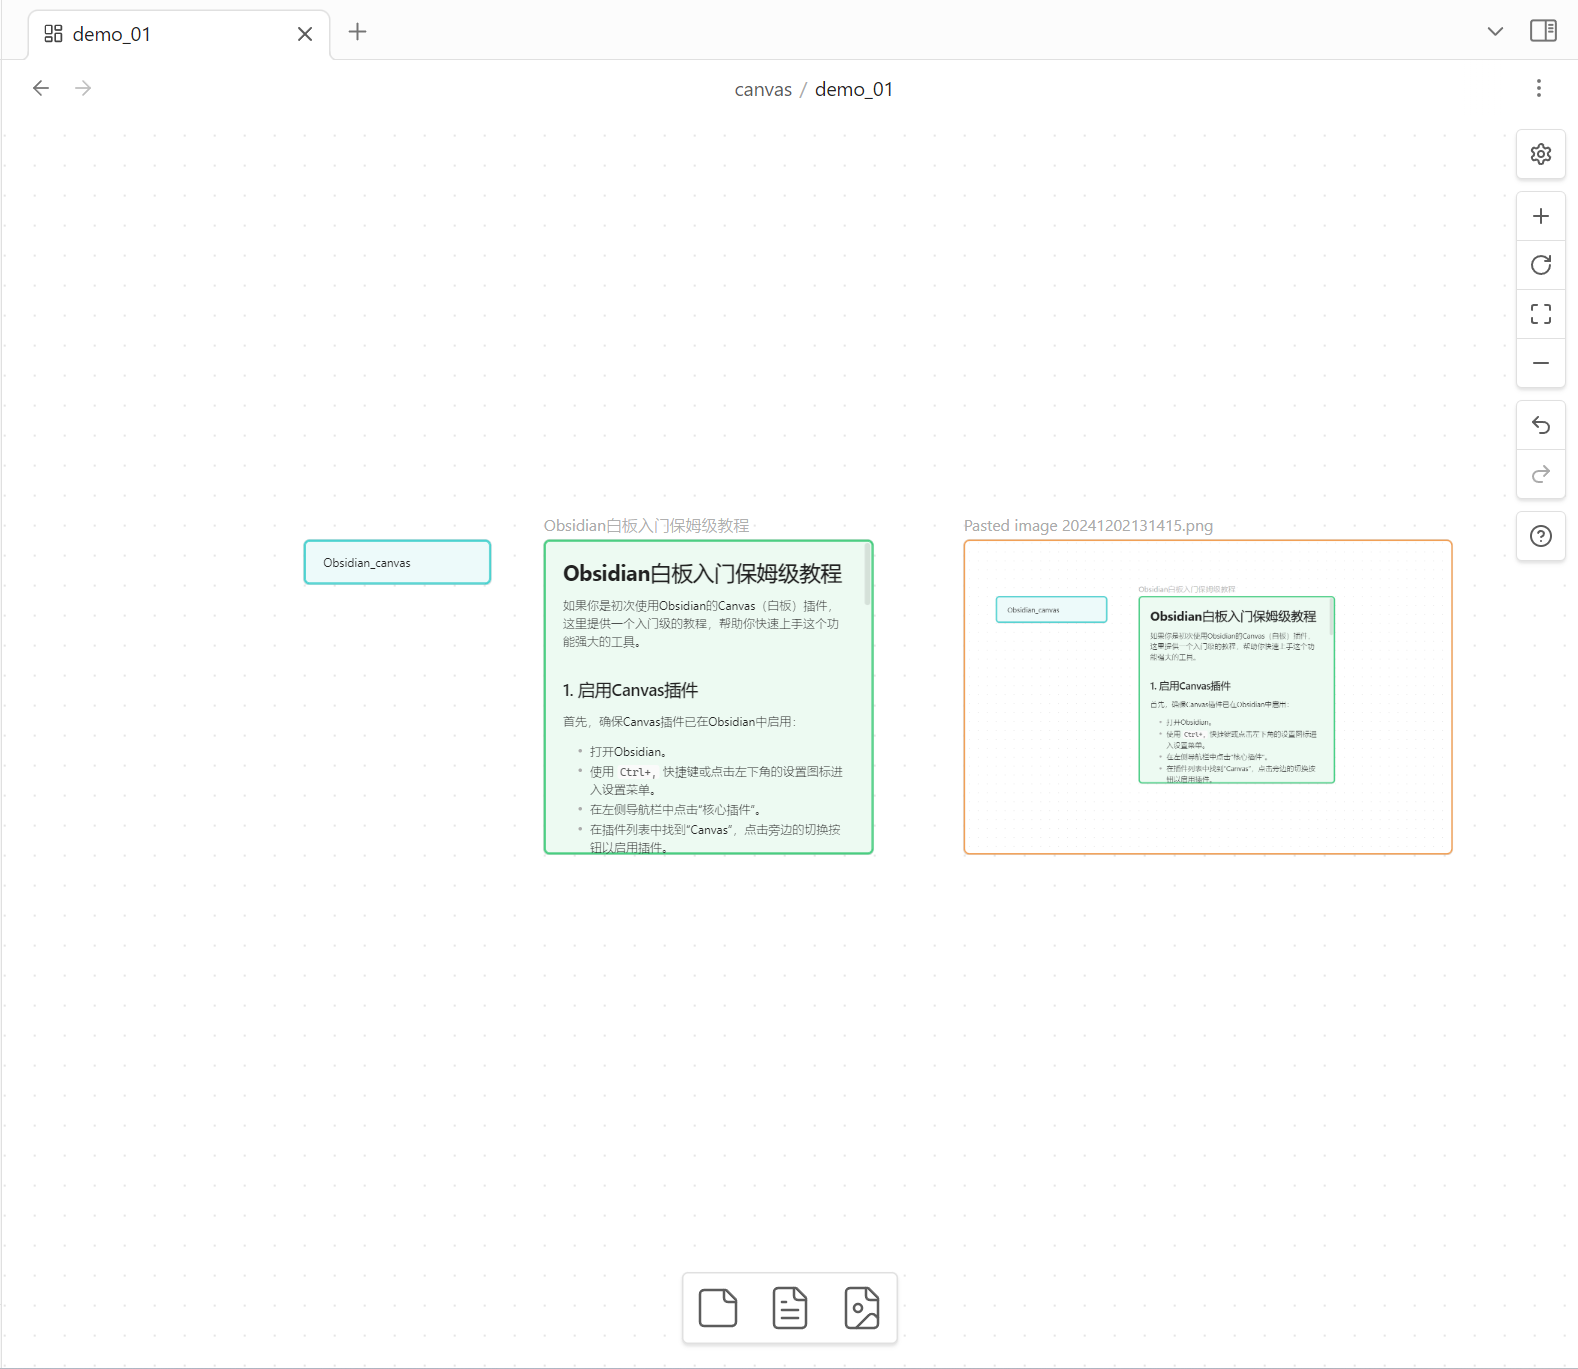Expand the tab list dropdown
Viewport: 1578px width, 1369px height.
1495,31
